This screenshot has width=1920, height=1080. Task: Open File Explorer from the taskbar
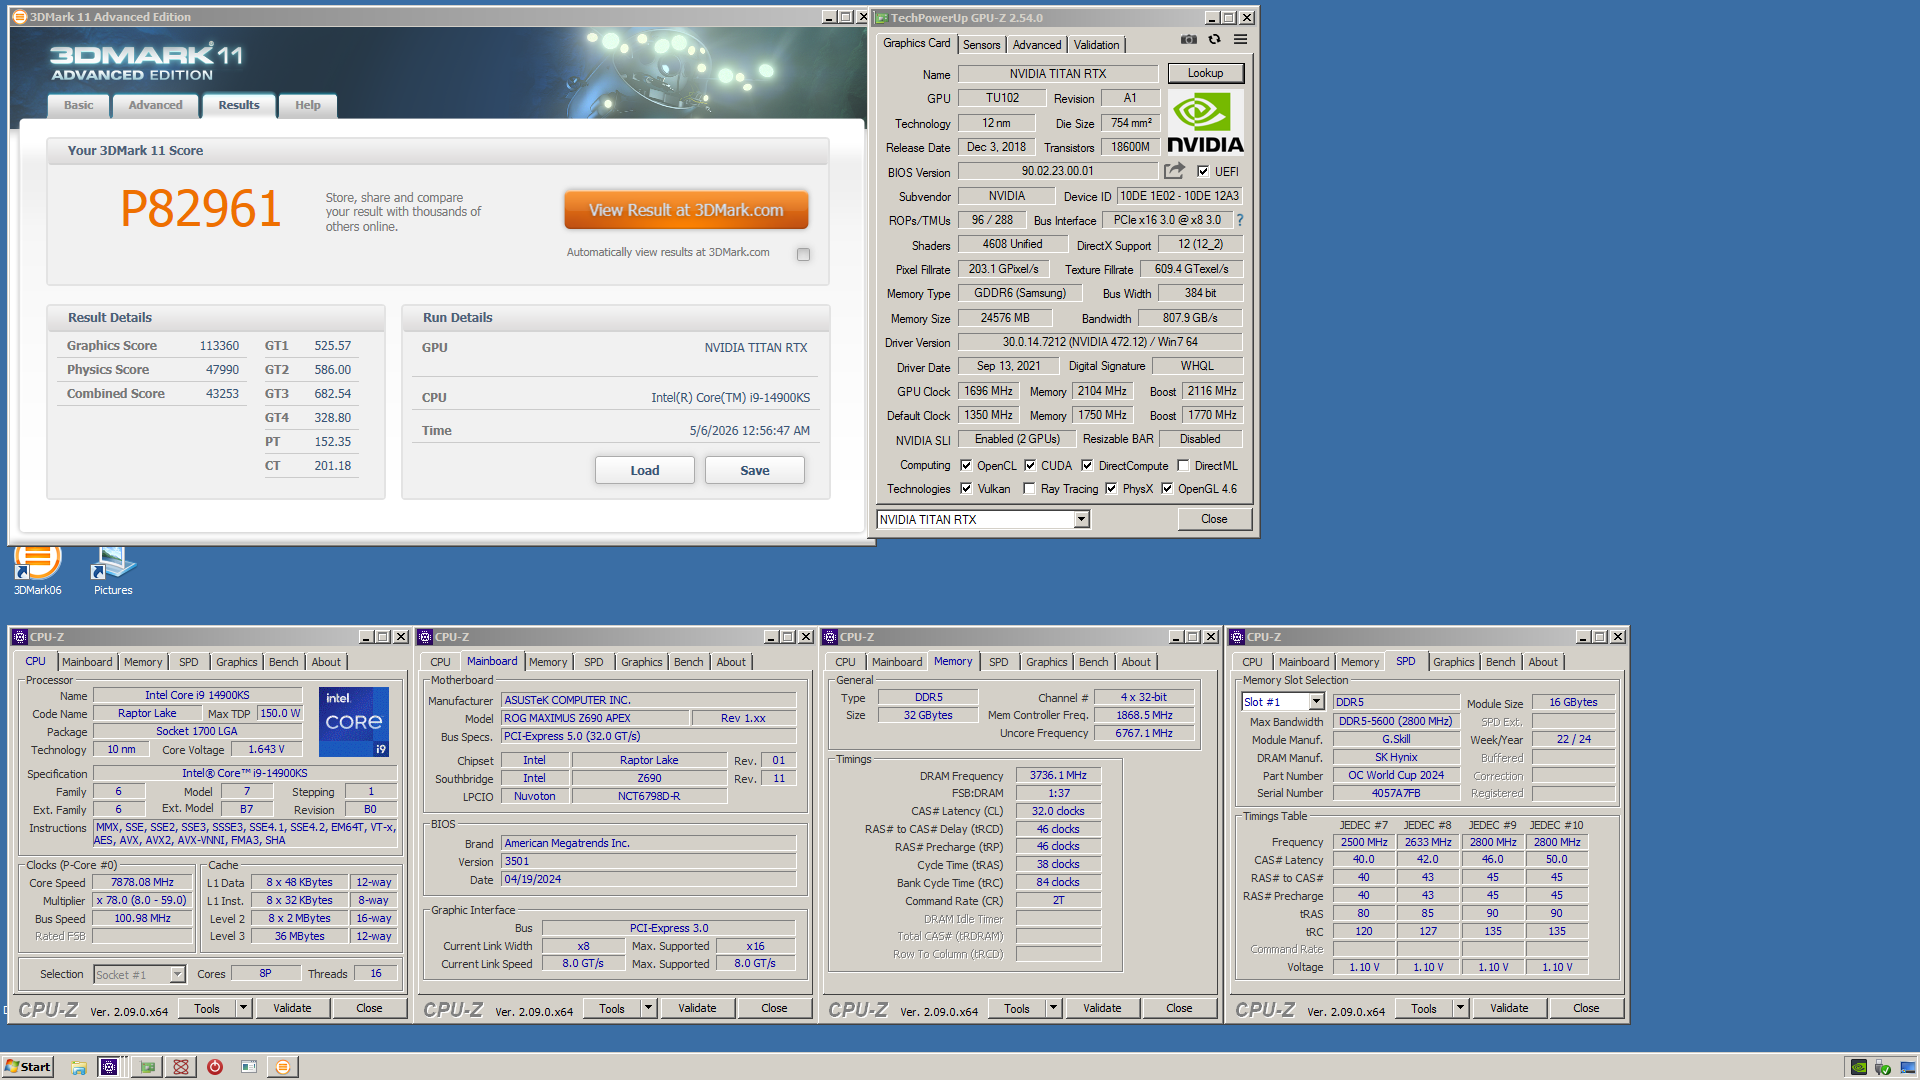pyautogui.click(x=78, y=1067)
